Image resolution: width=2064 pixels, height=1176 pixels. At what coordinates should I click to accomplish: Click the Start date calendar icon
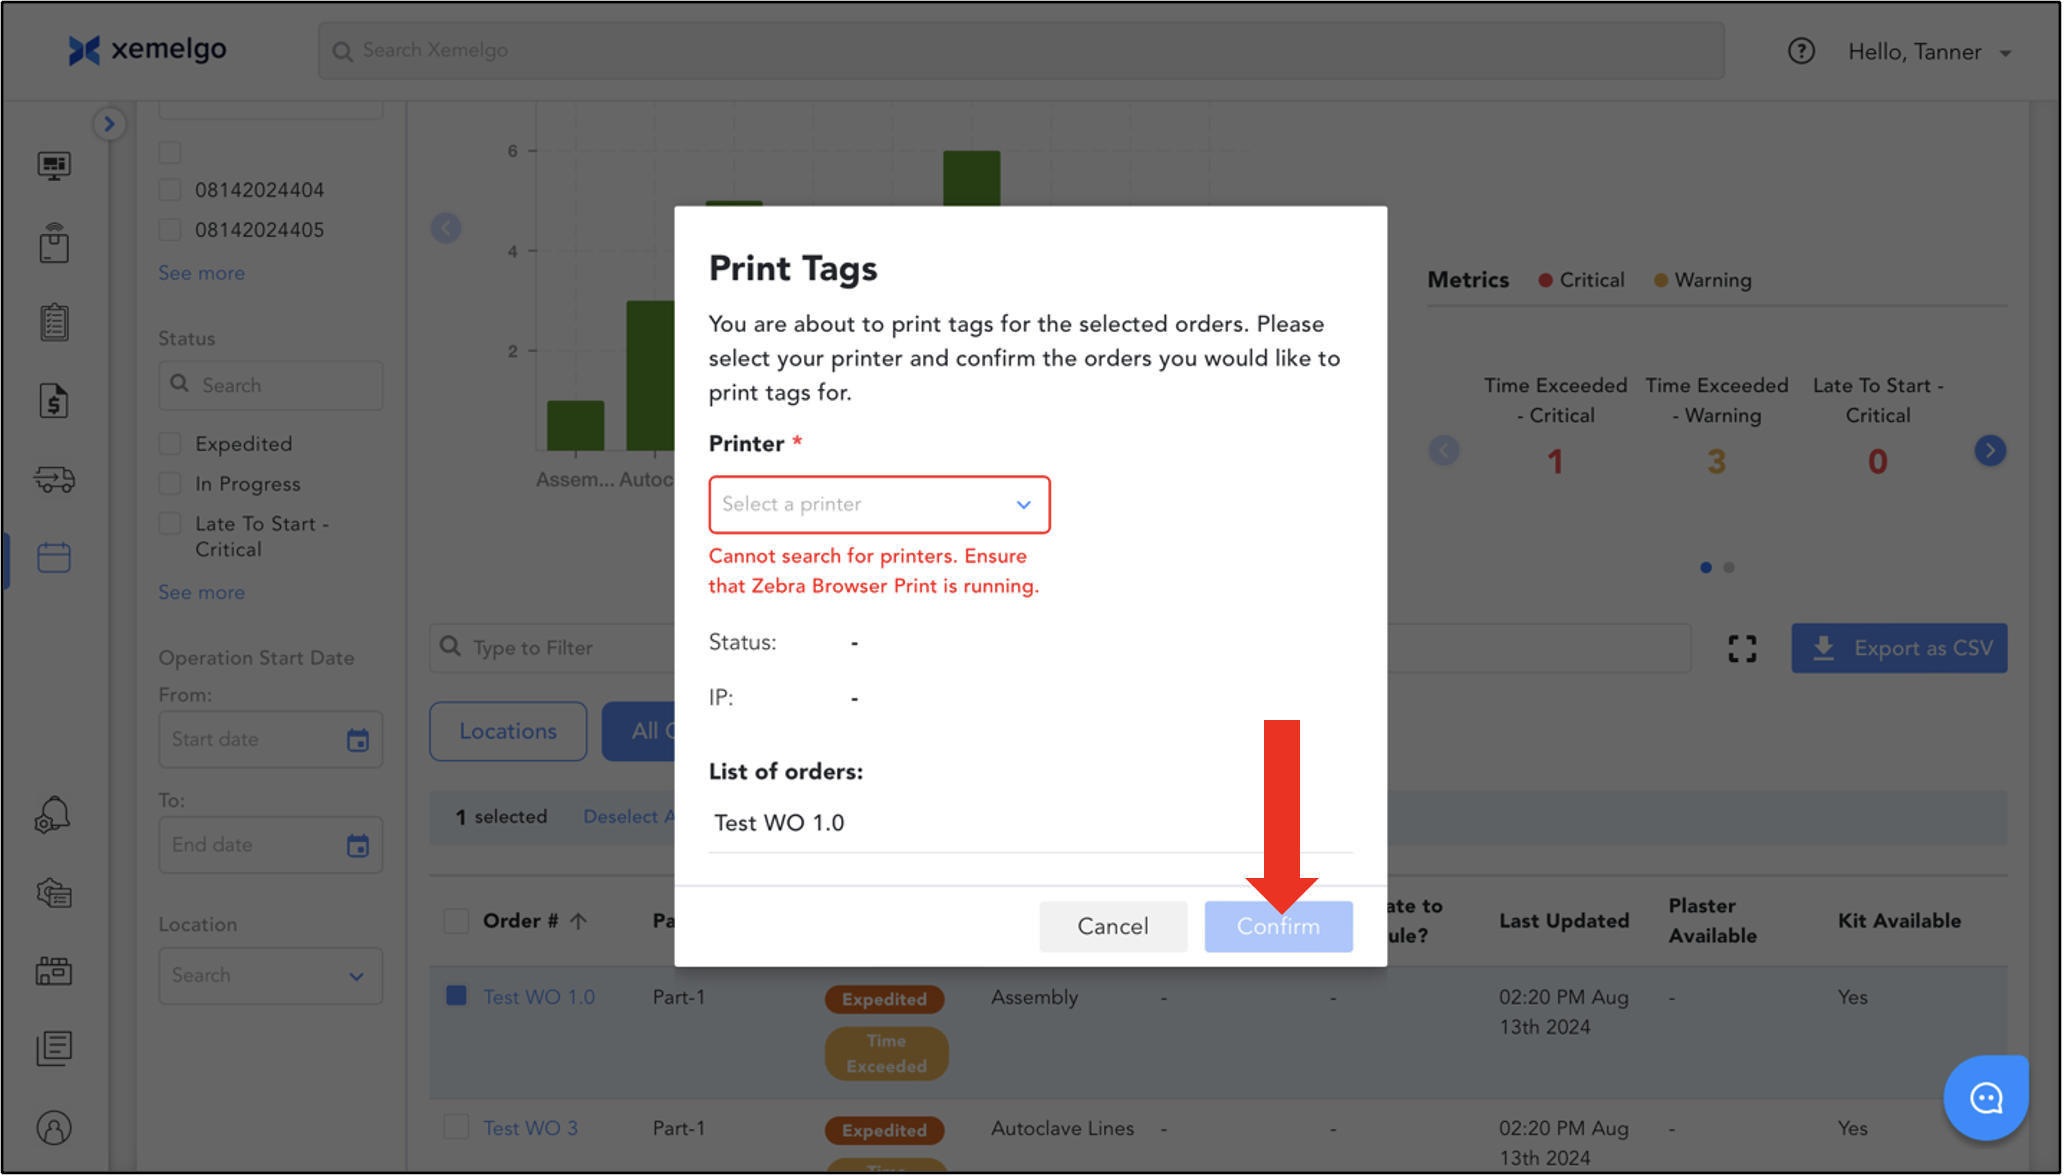point(357,740)
